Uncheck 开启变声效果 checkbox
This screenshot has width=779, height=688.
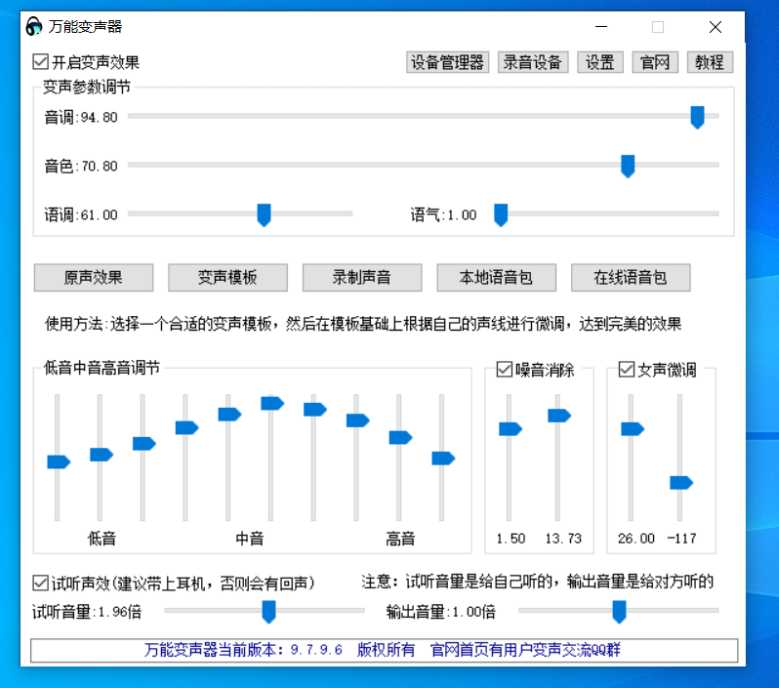(40, 62)
